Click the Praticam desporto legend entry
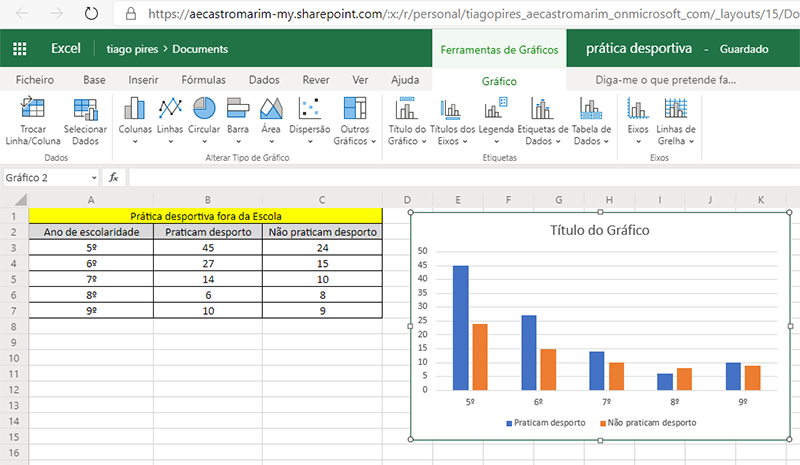This screenshot has height=465, width=800. pyautogui.click(x=546, y=423)
